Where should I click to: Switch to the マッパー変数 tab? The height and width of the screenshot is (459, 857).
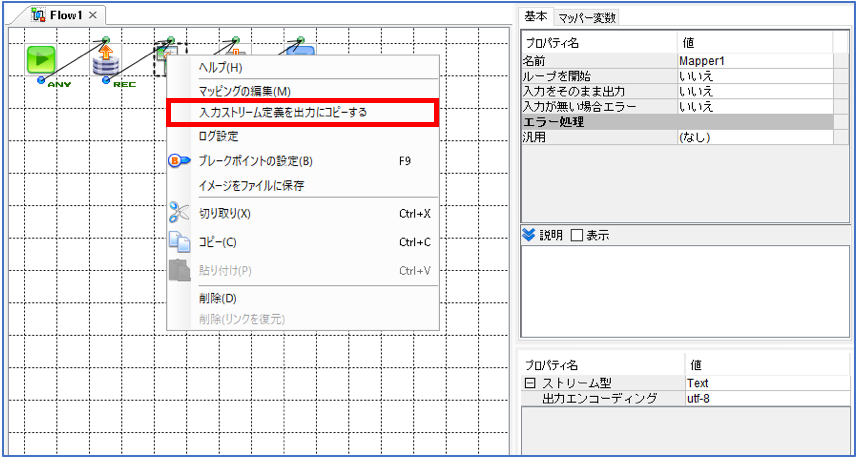pos(587,17)
